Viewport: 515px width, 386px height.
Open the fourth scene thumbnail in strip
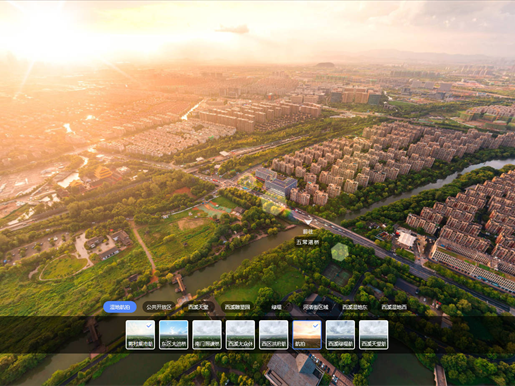point(240,335)
